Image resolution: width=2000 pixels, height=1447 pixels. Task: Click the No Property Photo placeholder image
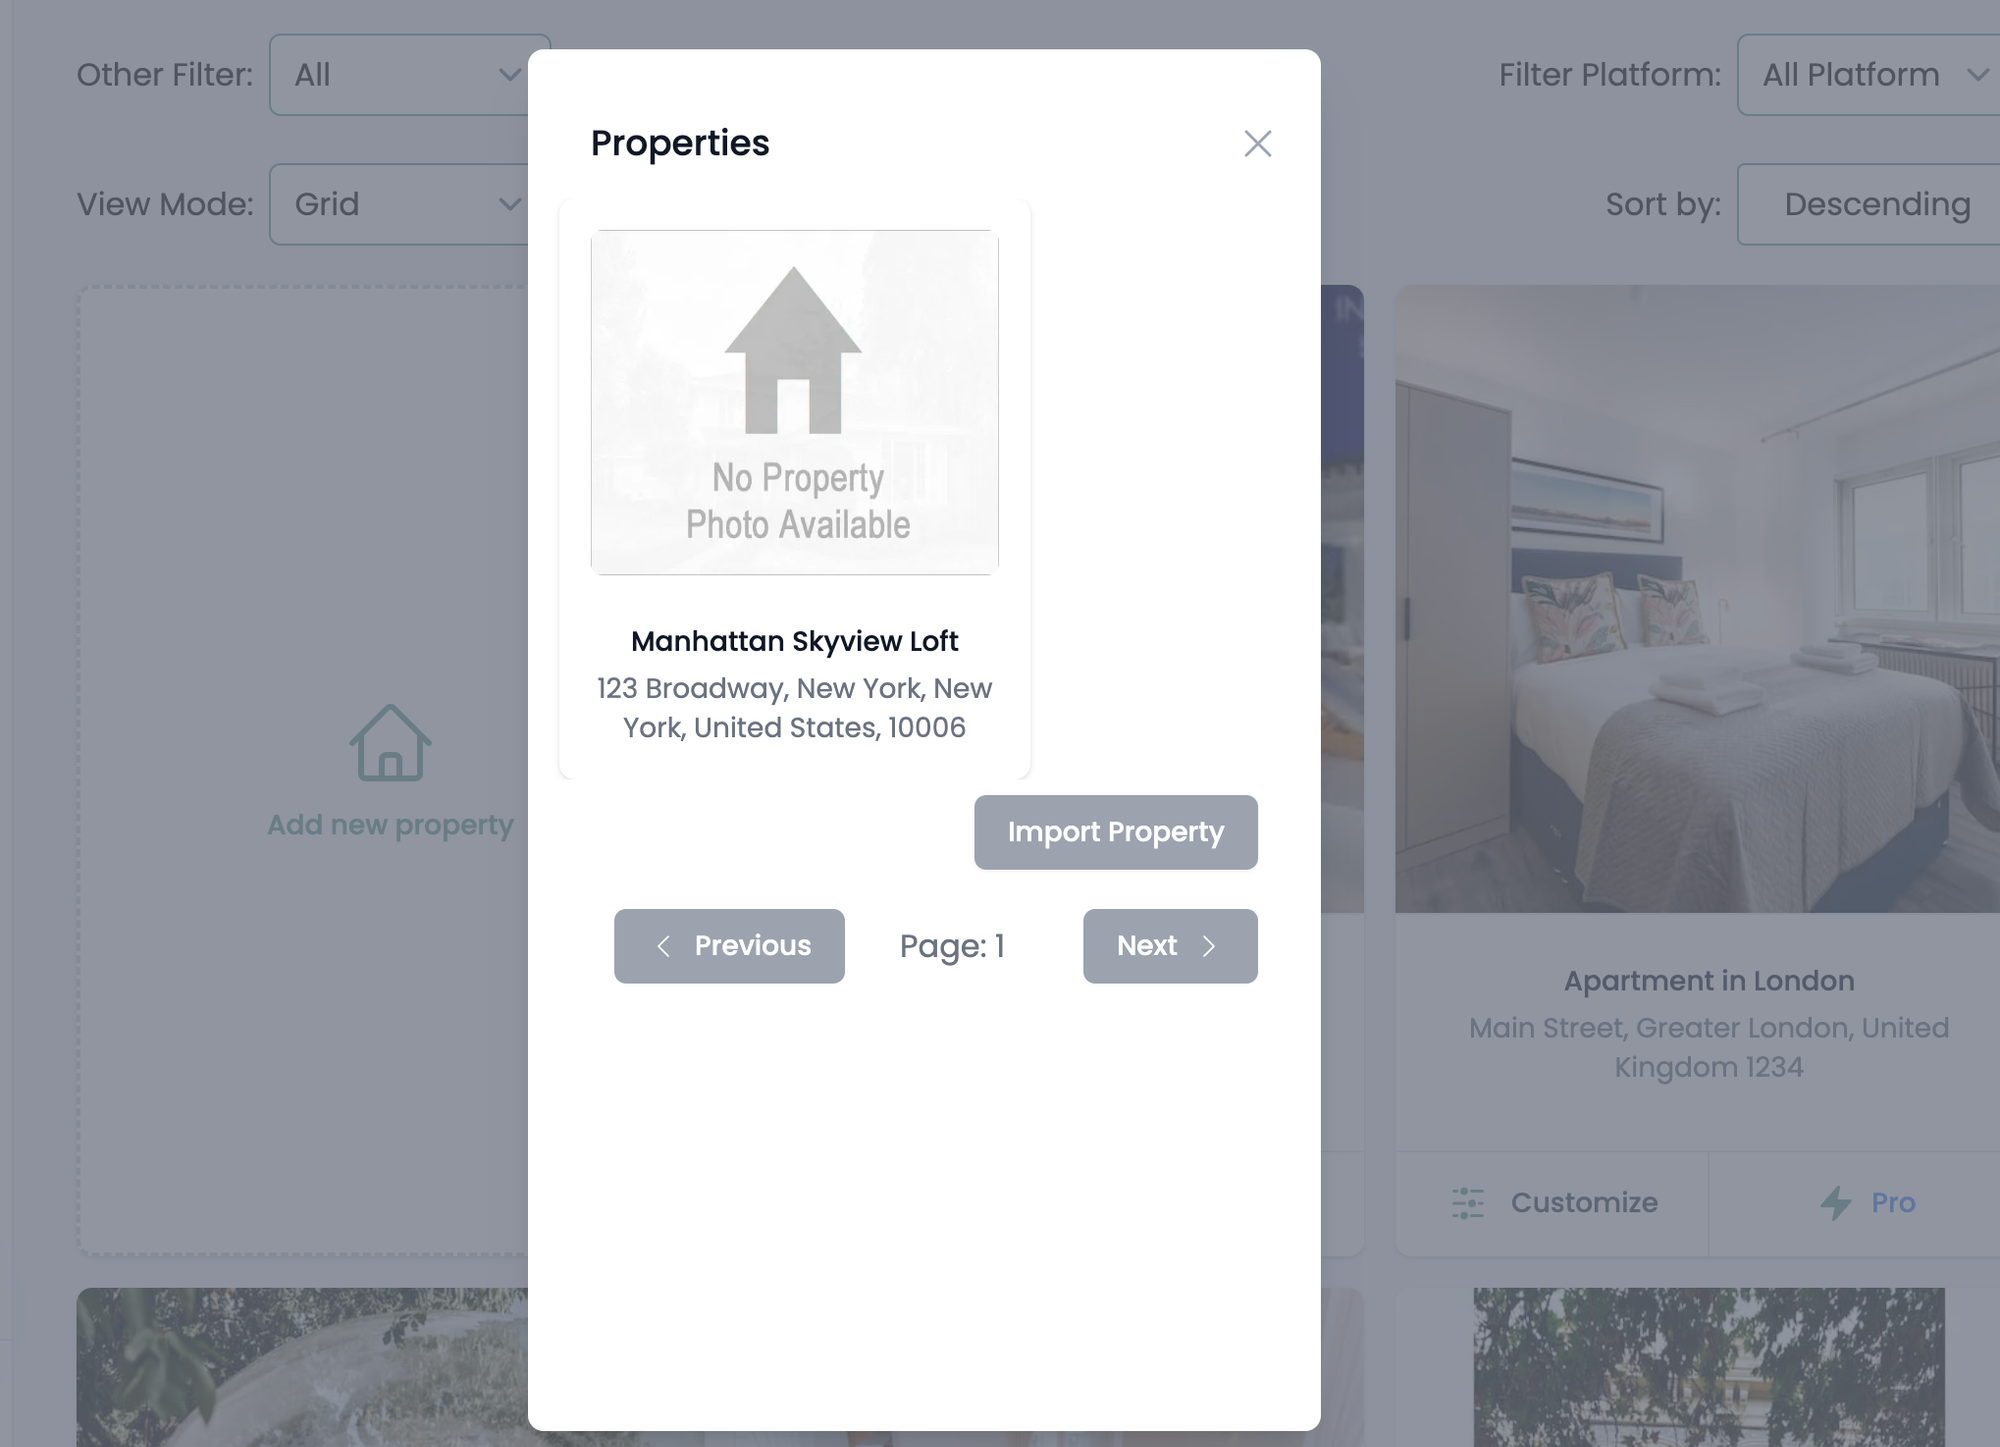point(795,402)
